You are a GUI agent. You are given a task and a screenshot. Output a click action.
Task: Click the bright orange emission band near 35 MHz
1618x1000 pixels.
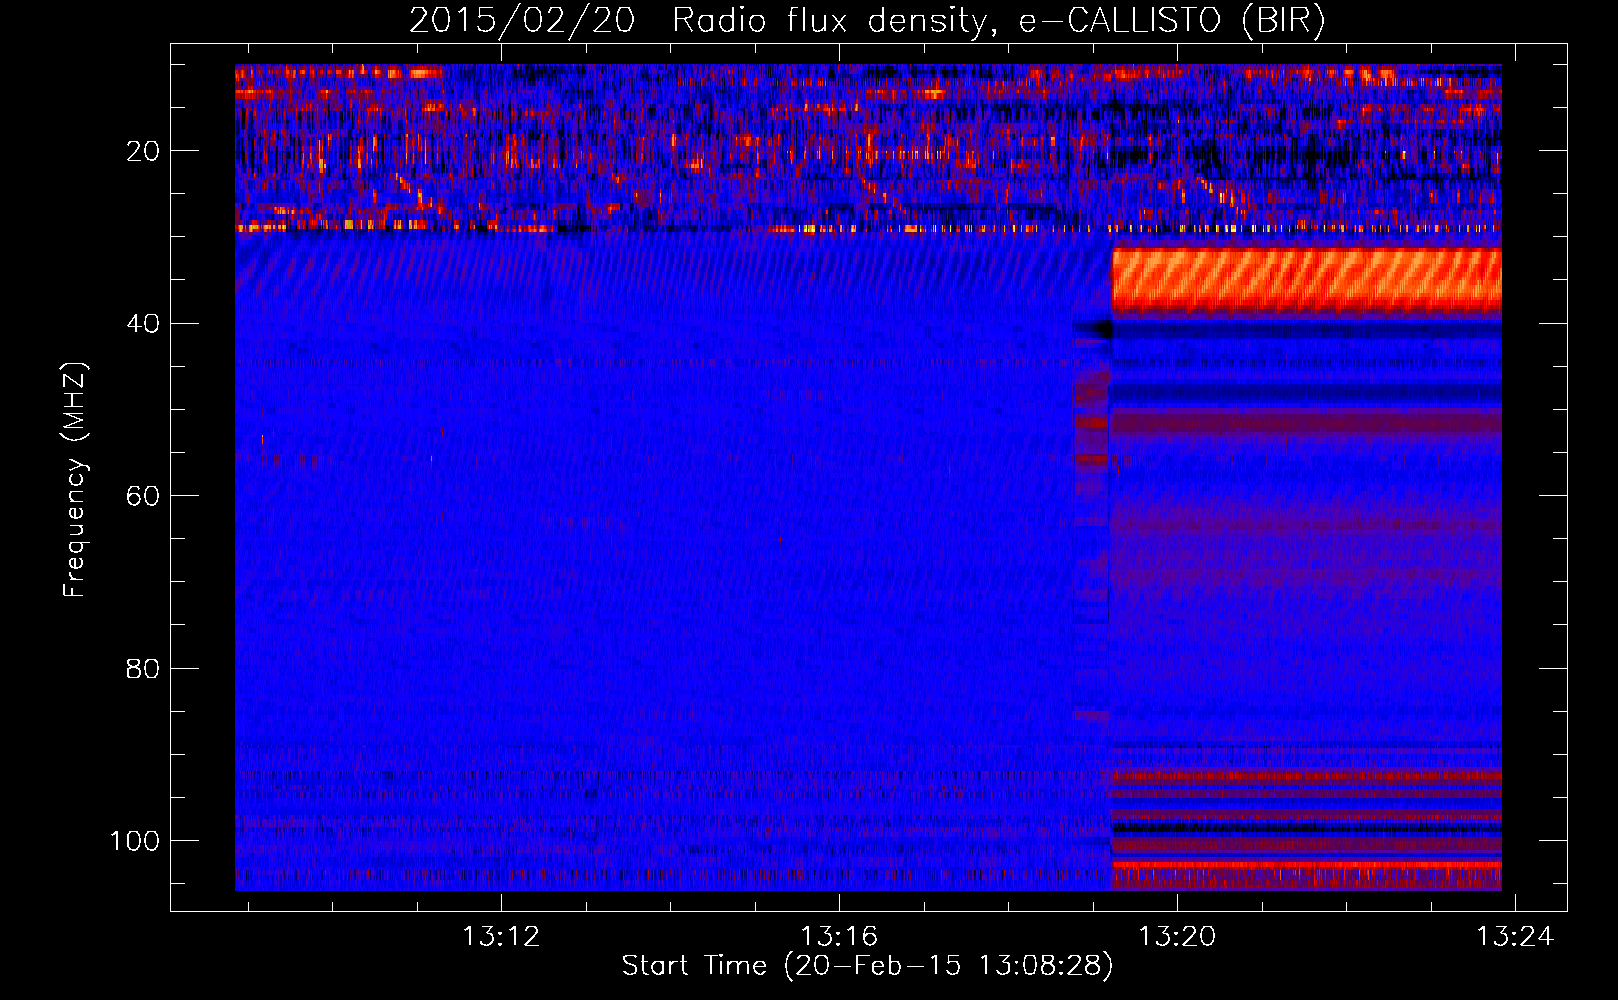coord(1306,279)
